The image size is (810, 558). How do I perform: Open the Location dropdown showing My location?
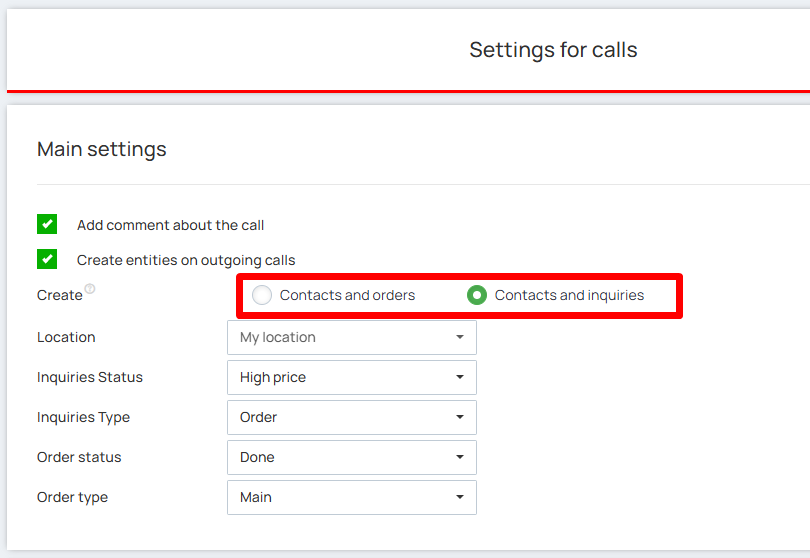point(351,337)
